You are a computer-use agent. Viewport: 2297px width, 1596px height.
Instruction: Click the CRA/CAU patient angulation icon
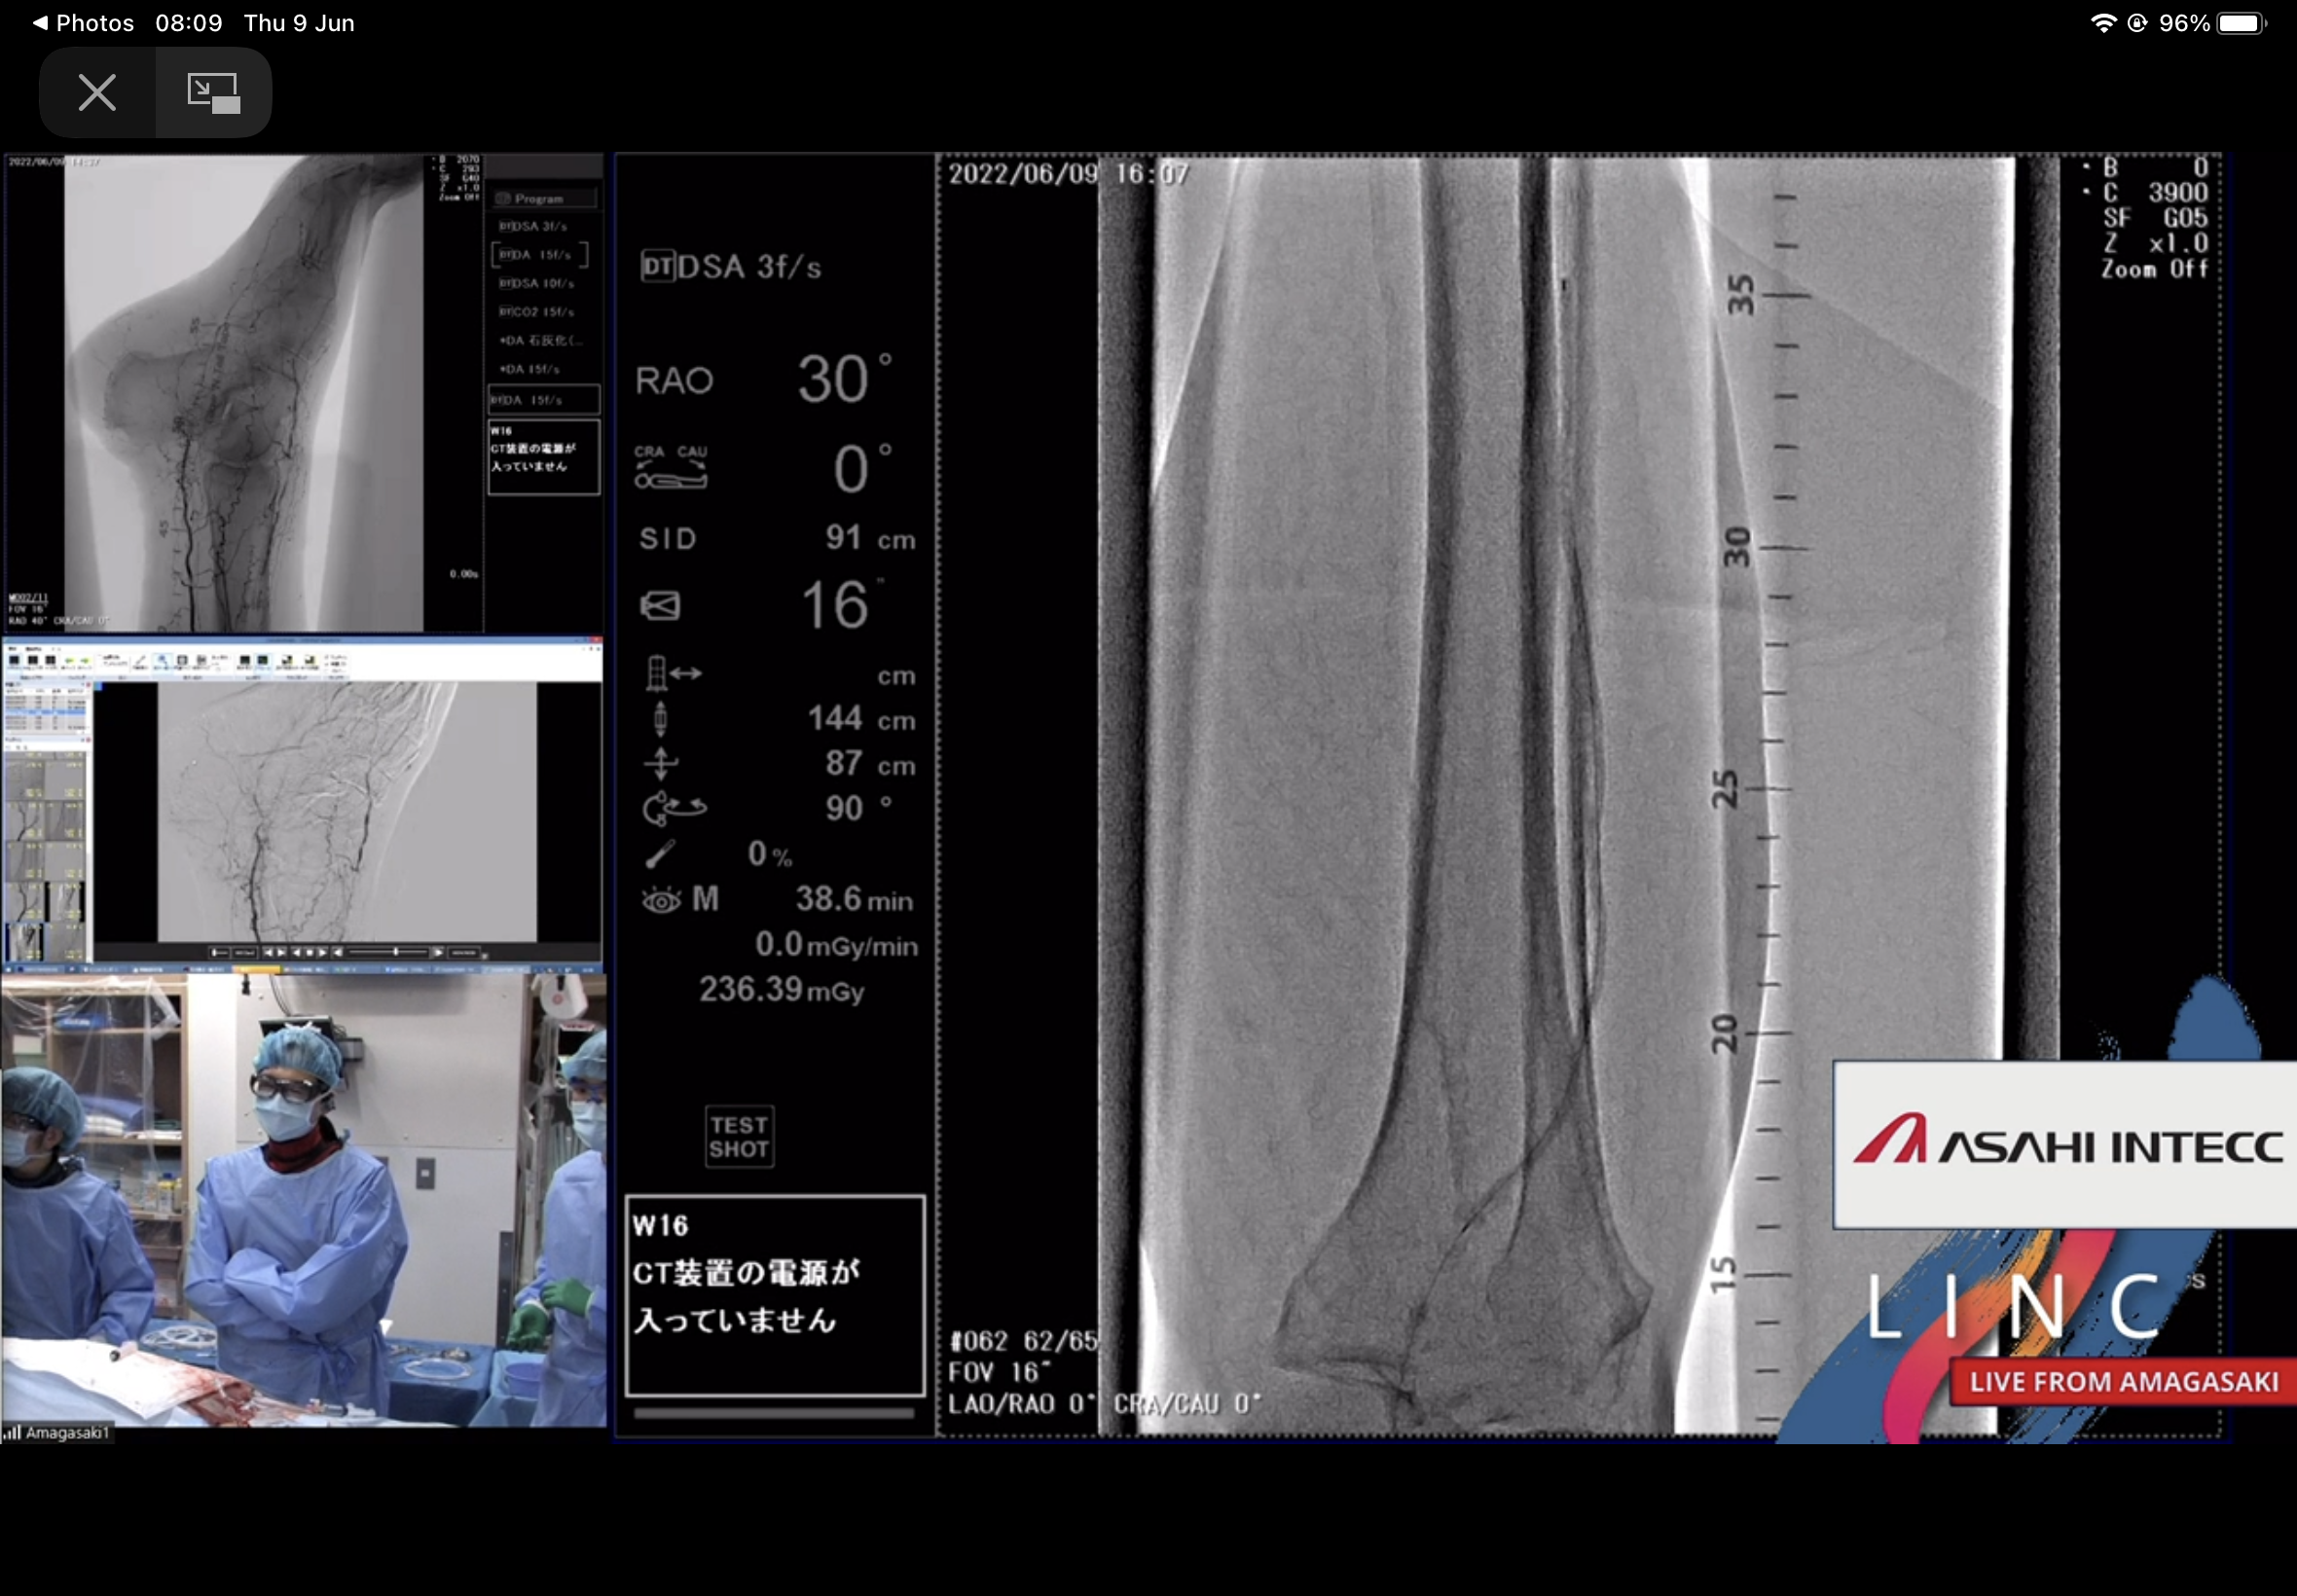tap(670, 467)
